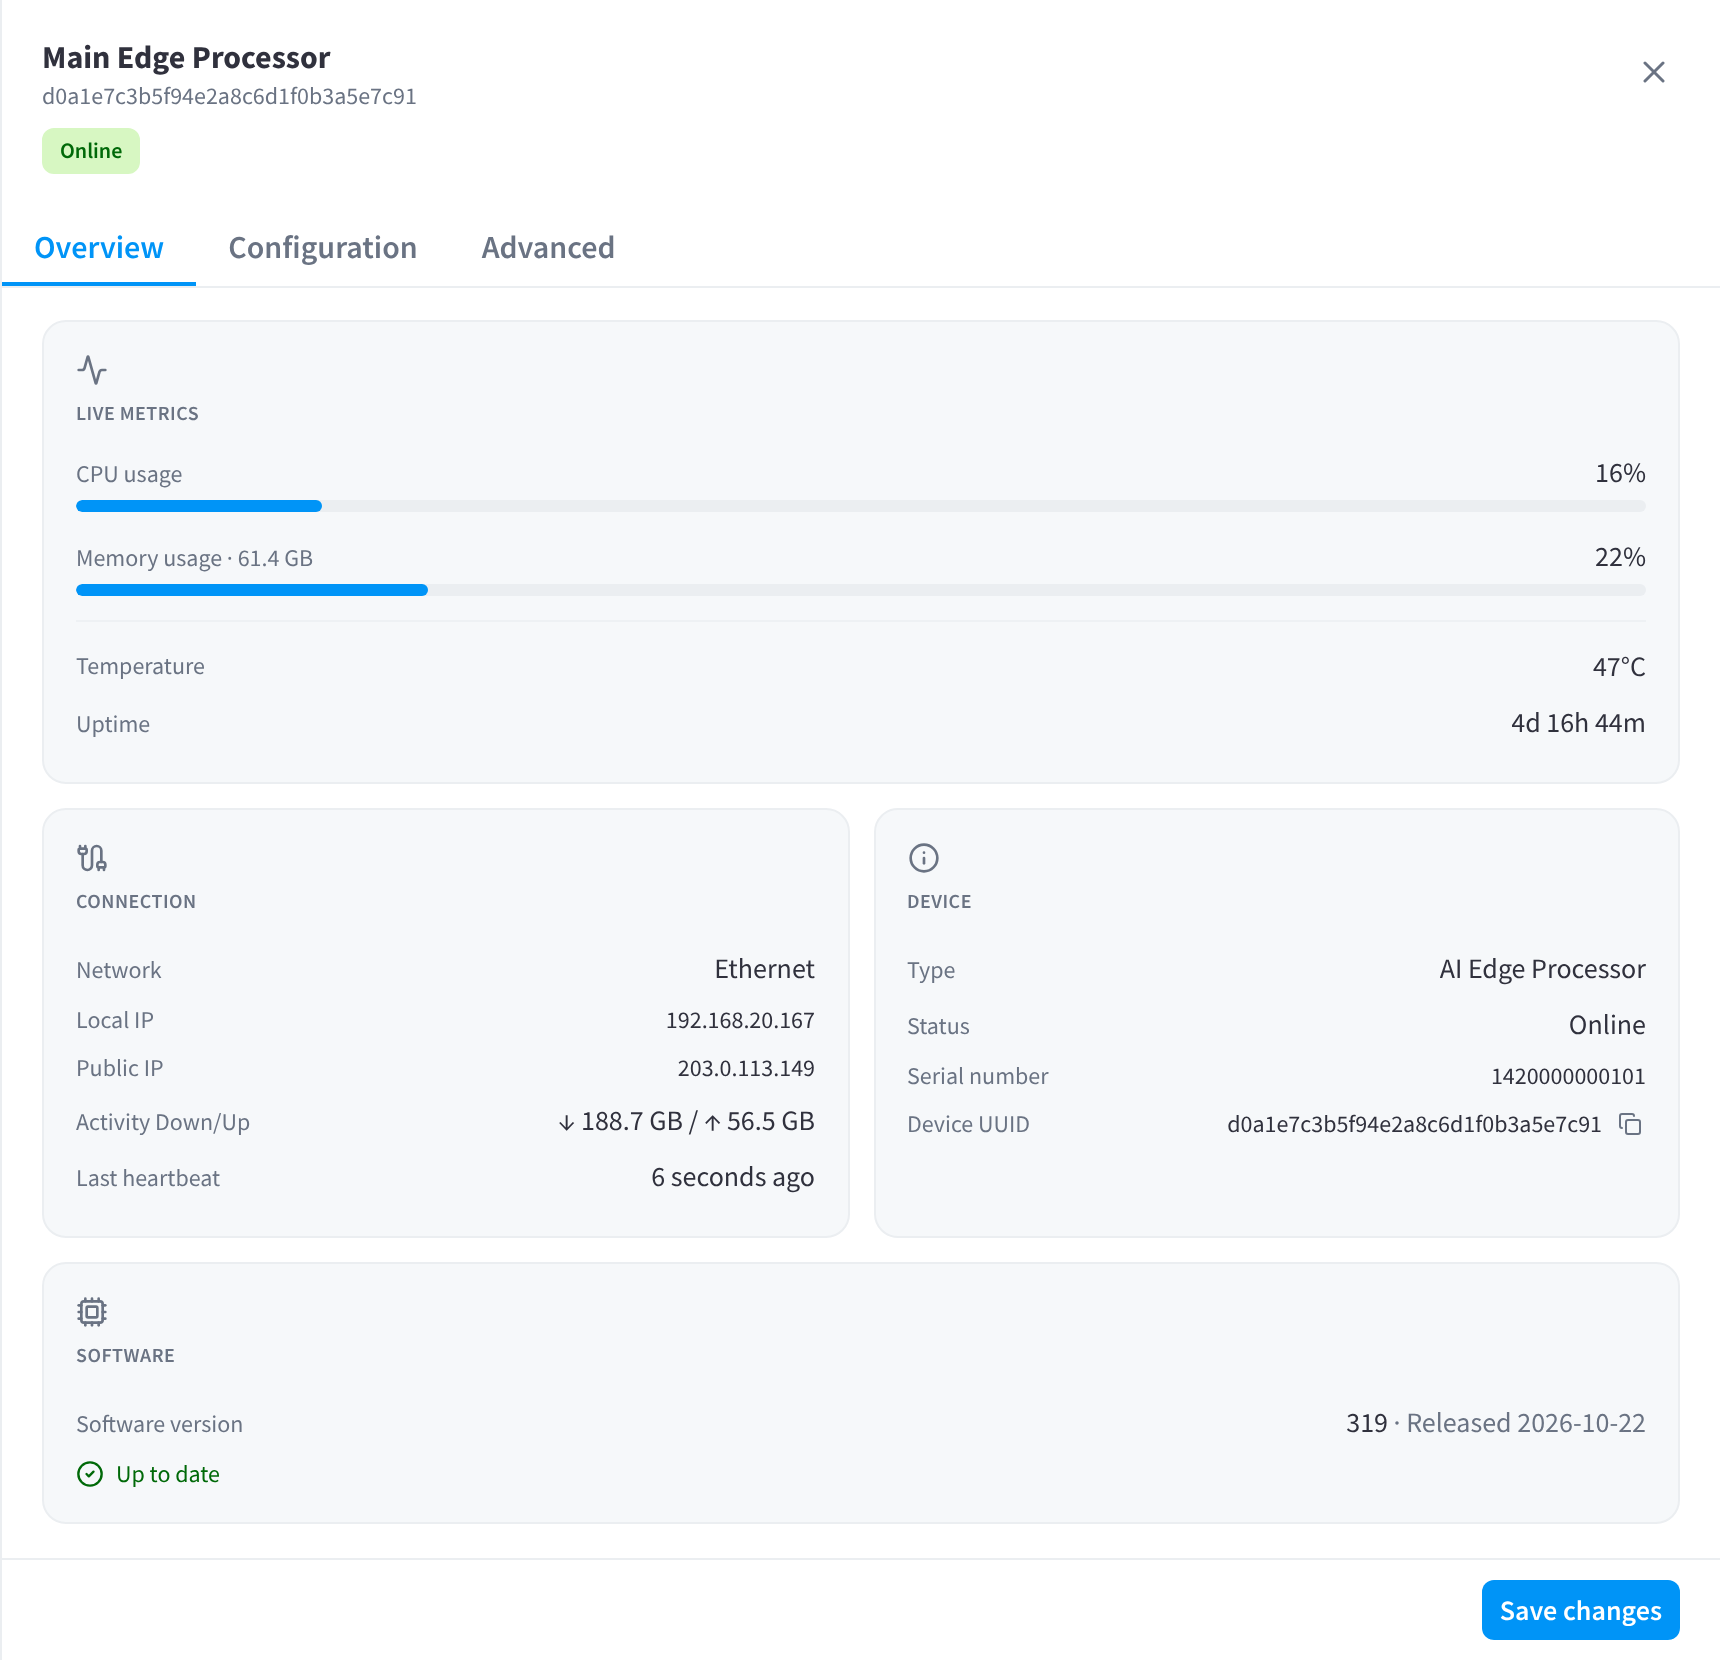Click the Memory usage progress bar
Image resolution: width=1720 pixels, height=1660 pixels.
coord(861,590)
